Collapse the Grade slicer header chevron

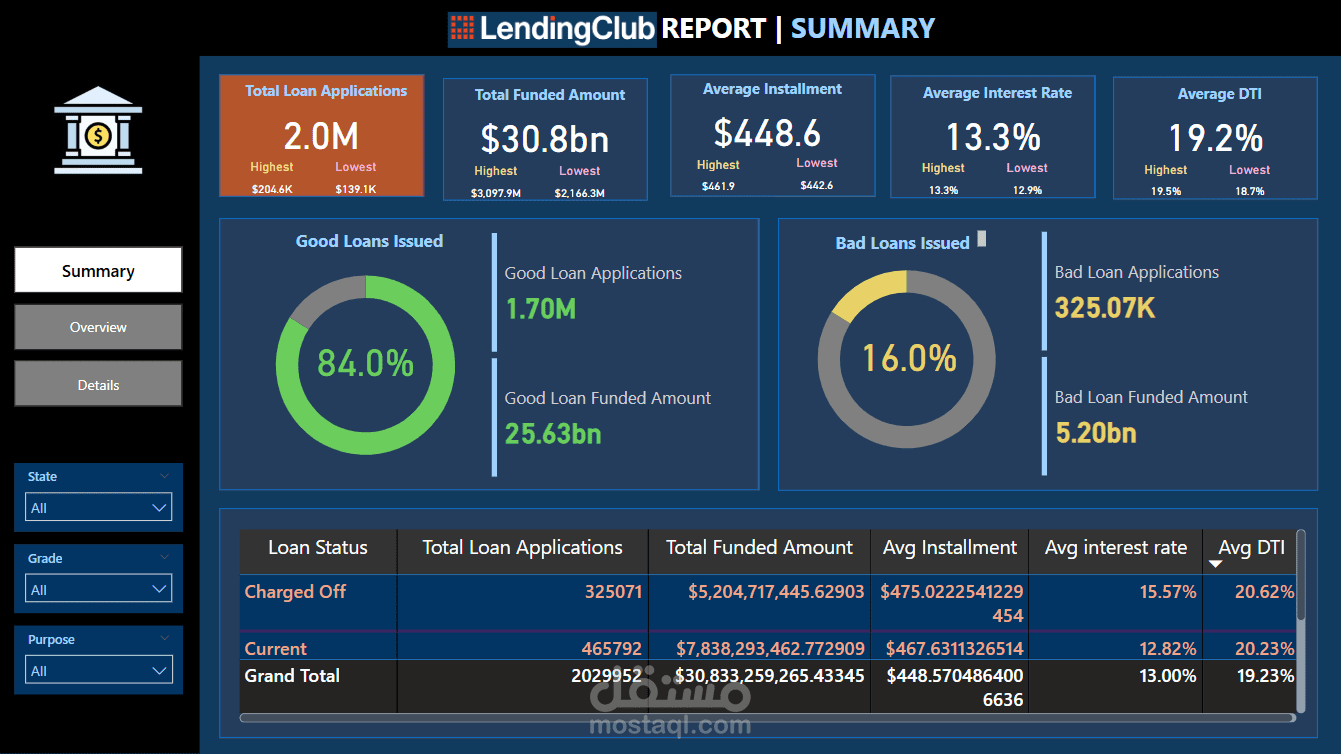click(164, 557)
